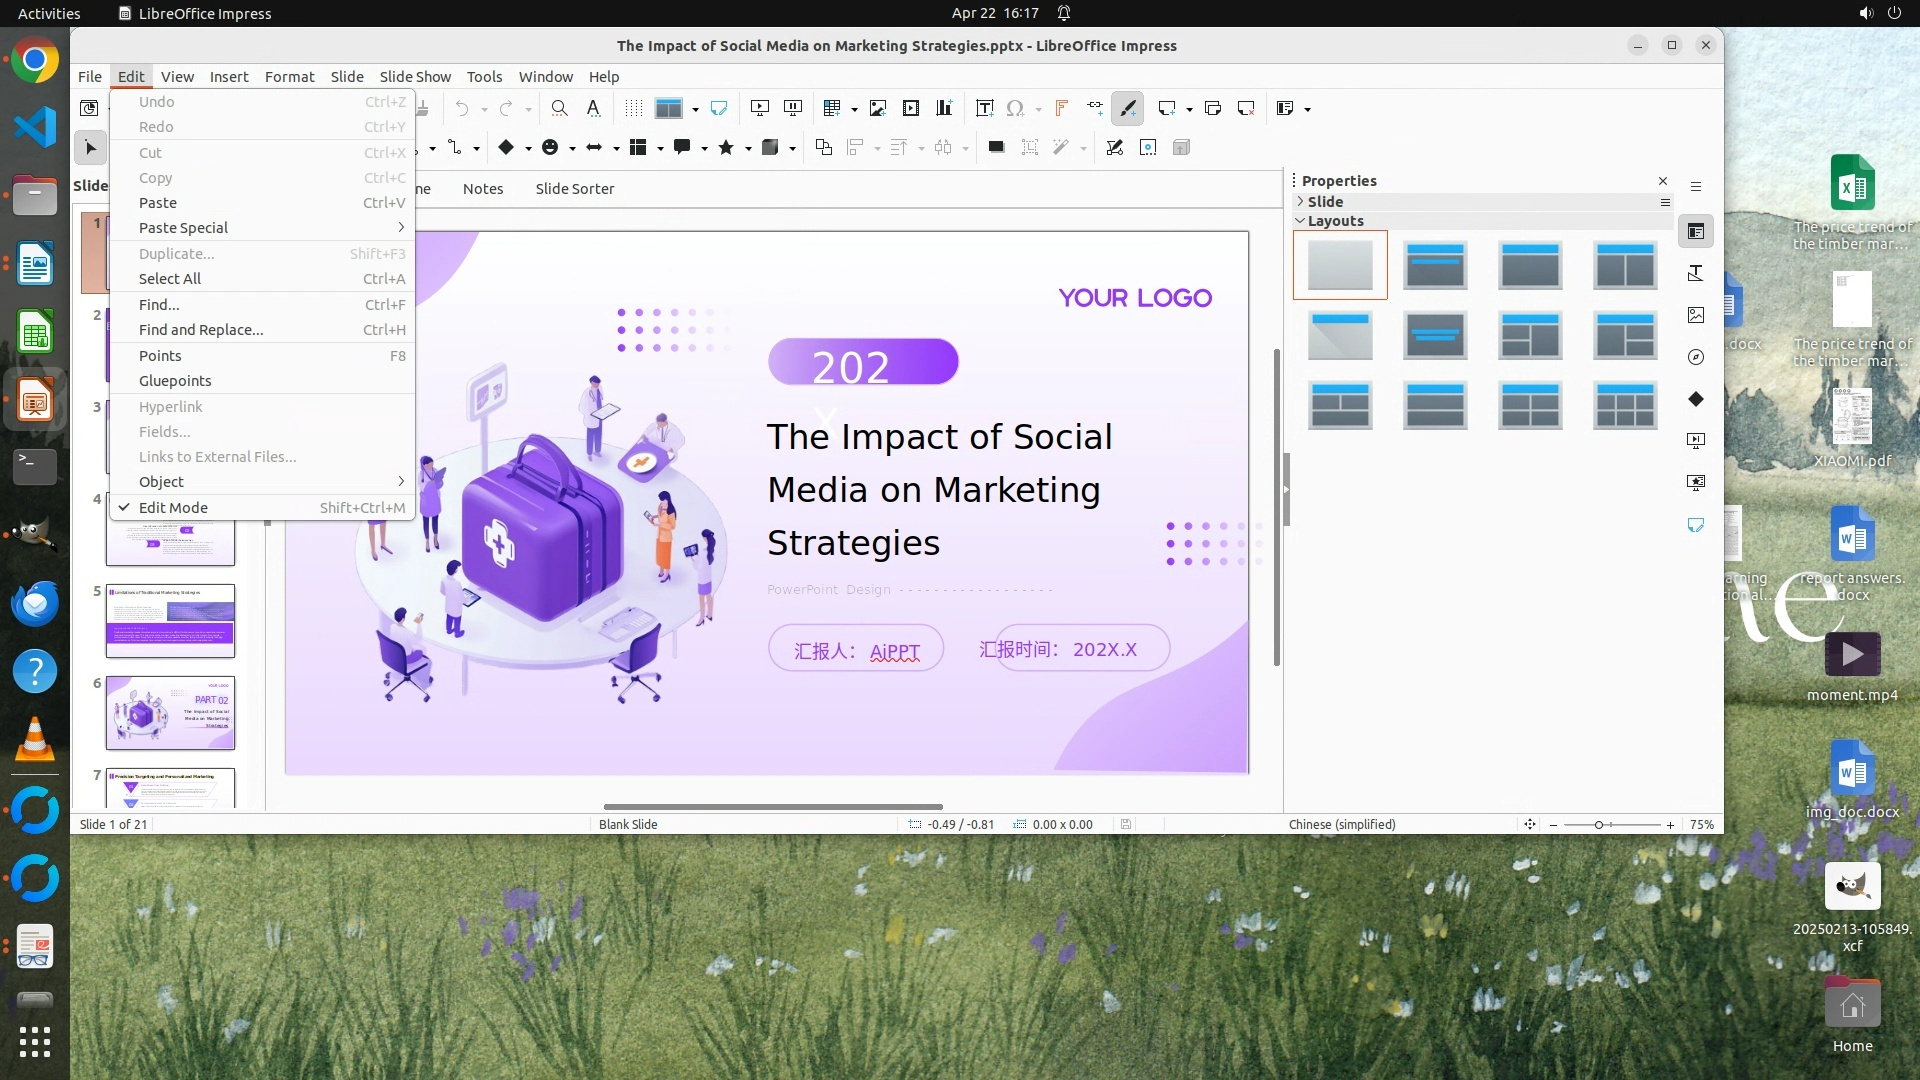Image resolution: width=1920 pixels, height=1080 pixels.
Task: Open the Navigator sidebar icon
Action: pos(1696,357)
